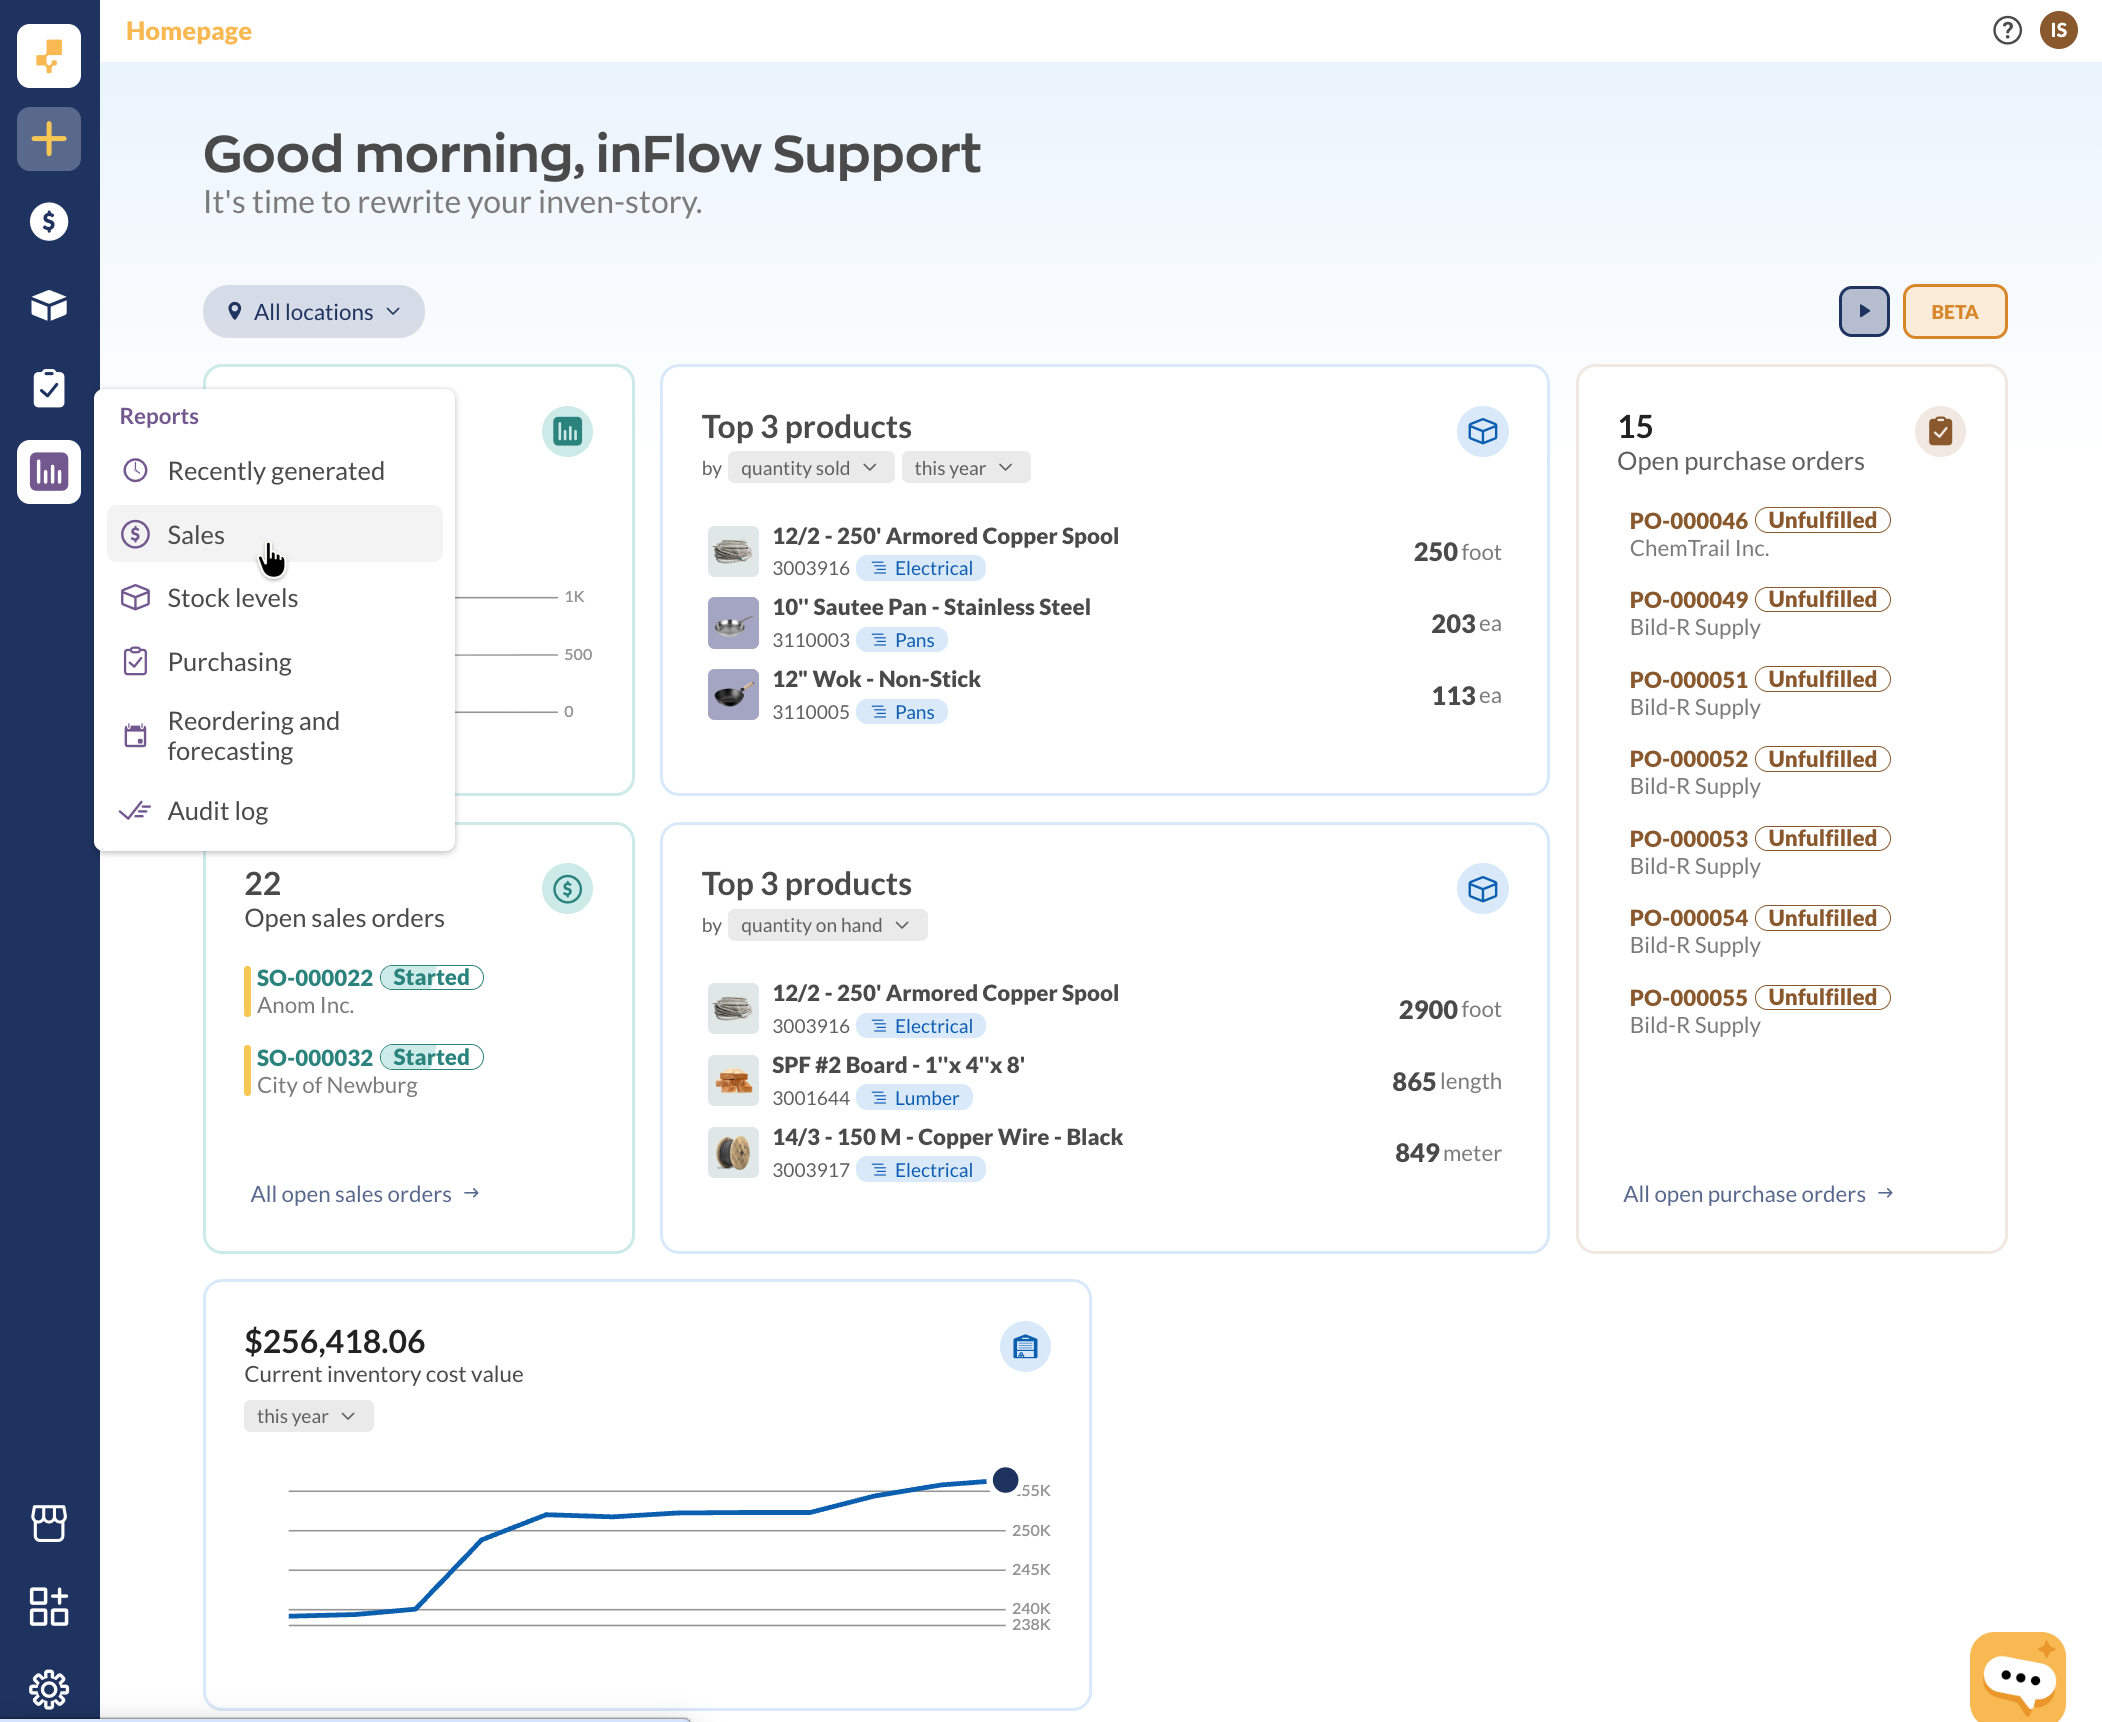Select Stock levels in Reports menu

click(x=233, y=598)
